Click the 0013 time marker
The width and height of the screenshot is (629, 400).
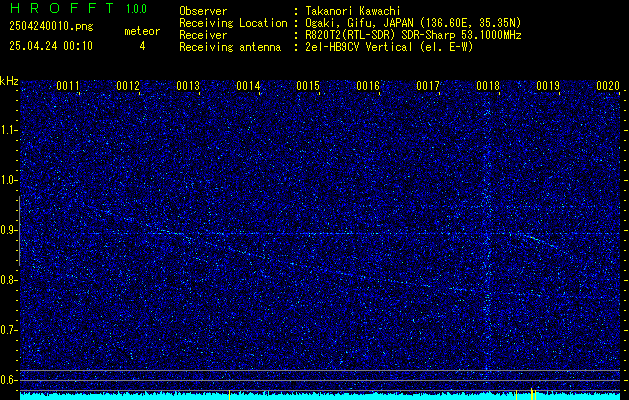coord(188,86)
